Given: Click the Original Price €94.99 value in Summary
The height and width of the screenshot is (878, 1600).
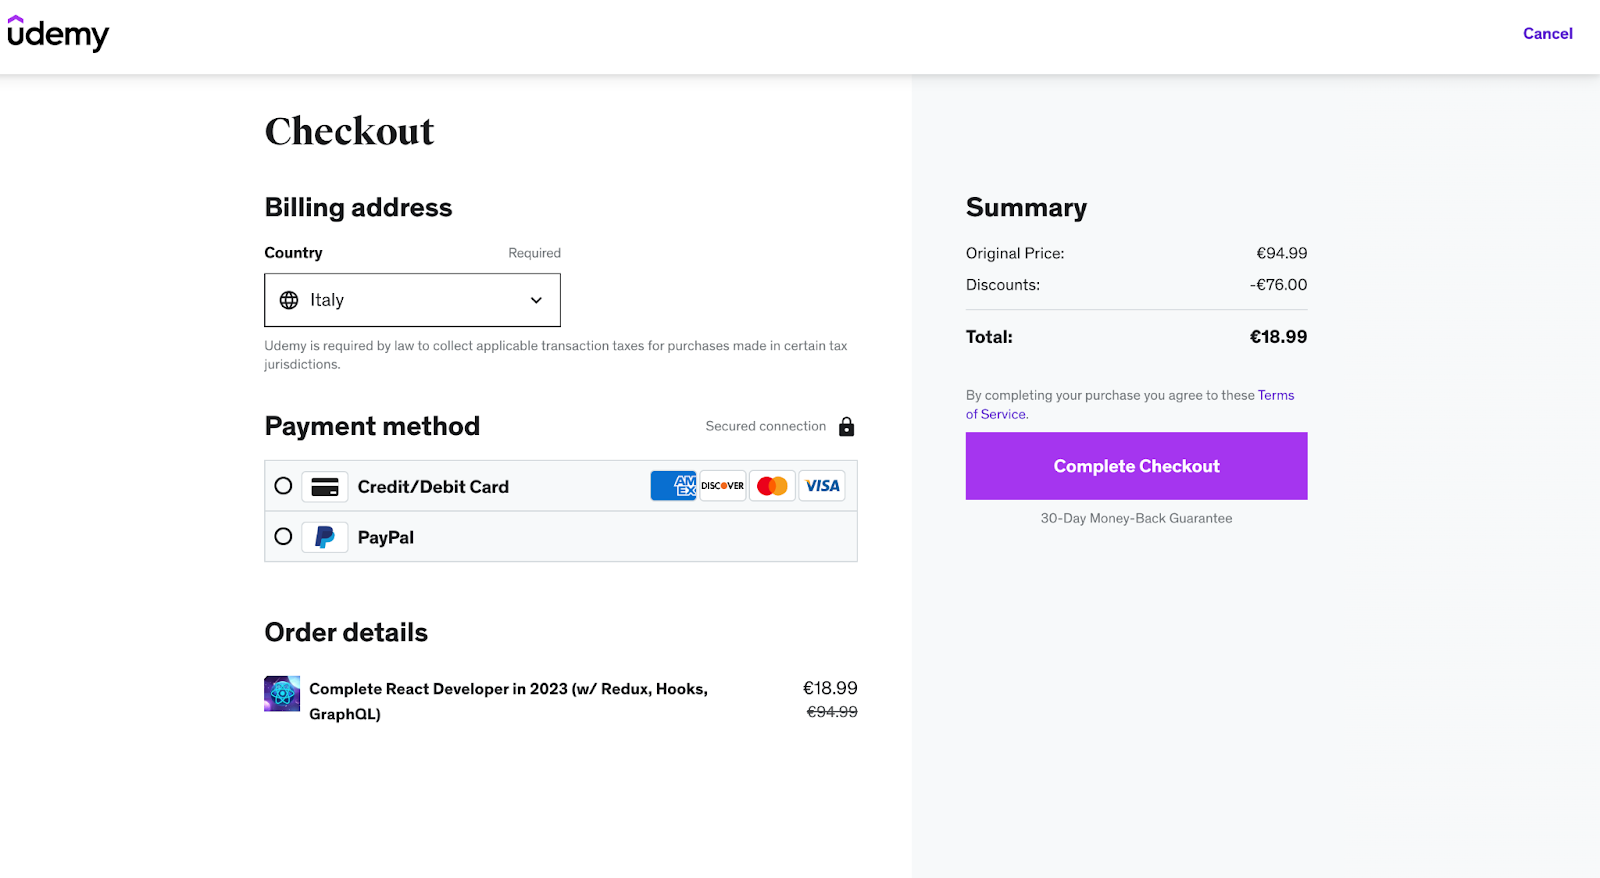Looking at the screenshot, I should click(1282, 253).
